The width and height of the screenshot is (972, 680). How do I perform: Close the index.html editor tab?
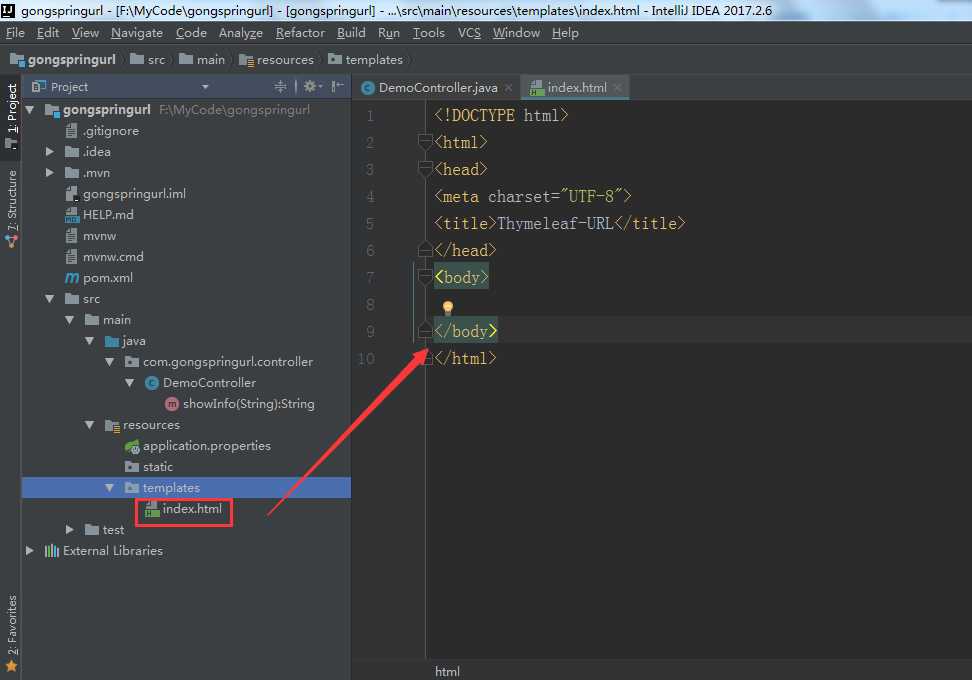617,88
